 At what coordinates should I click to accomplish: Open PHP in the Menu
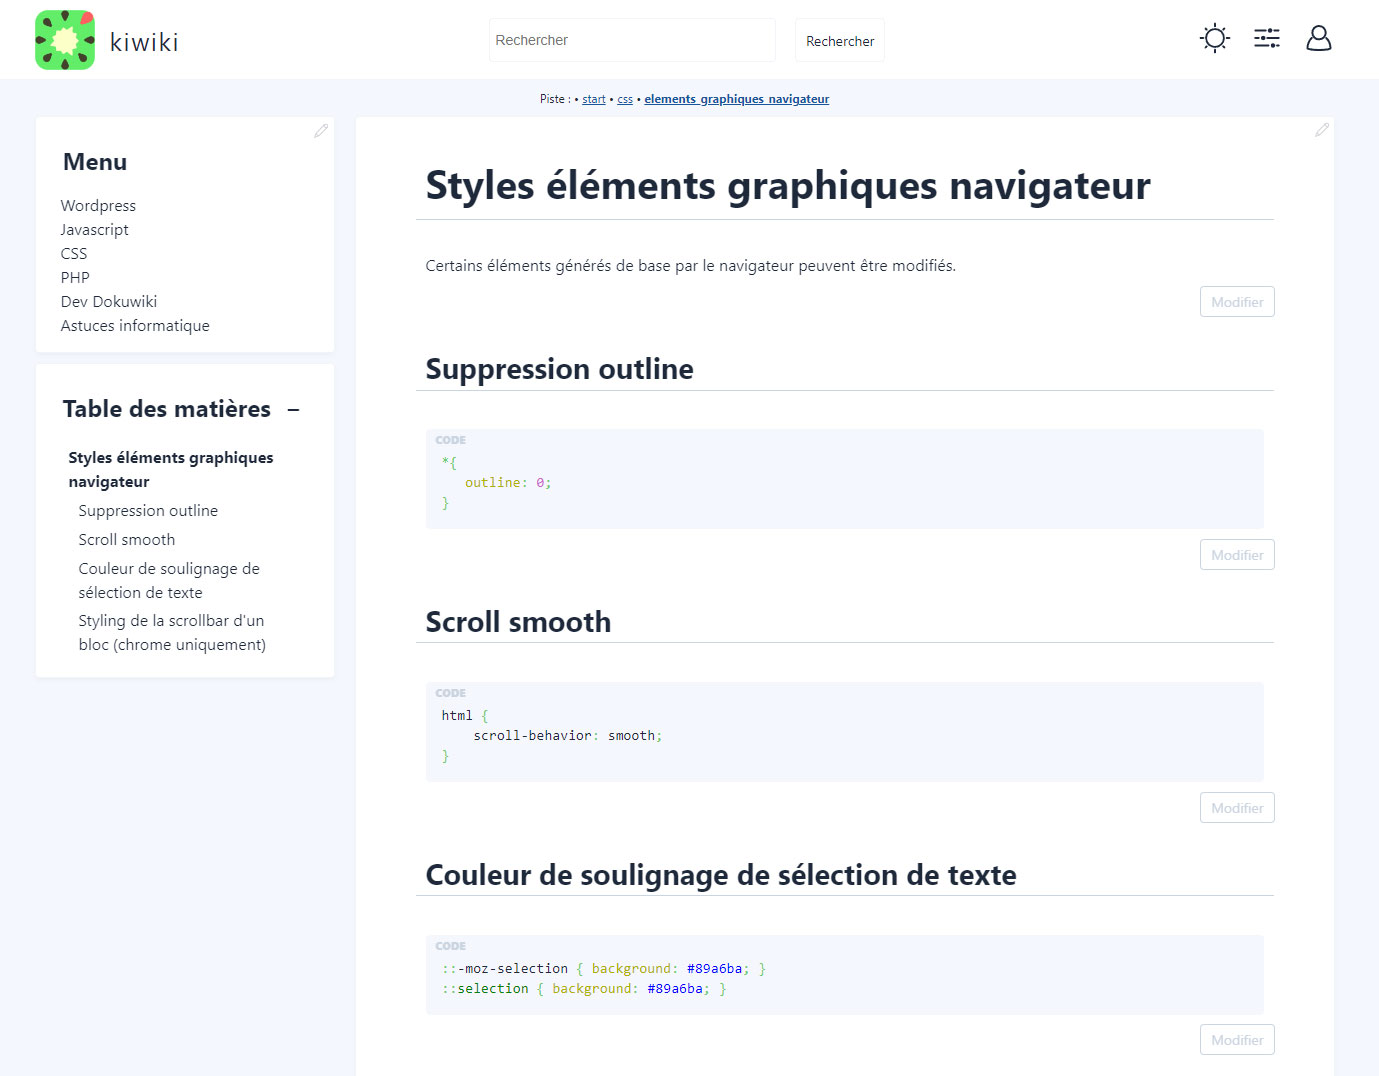coord(75,277)
